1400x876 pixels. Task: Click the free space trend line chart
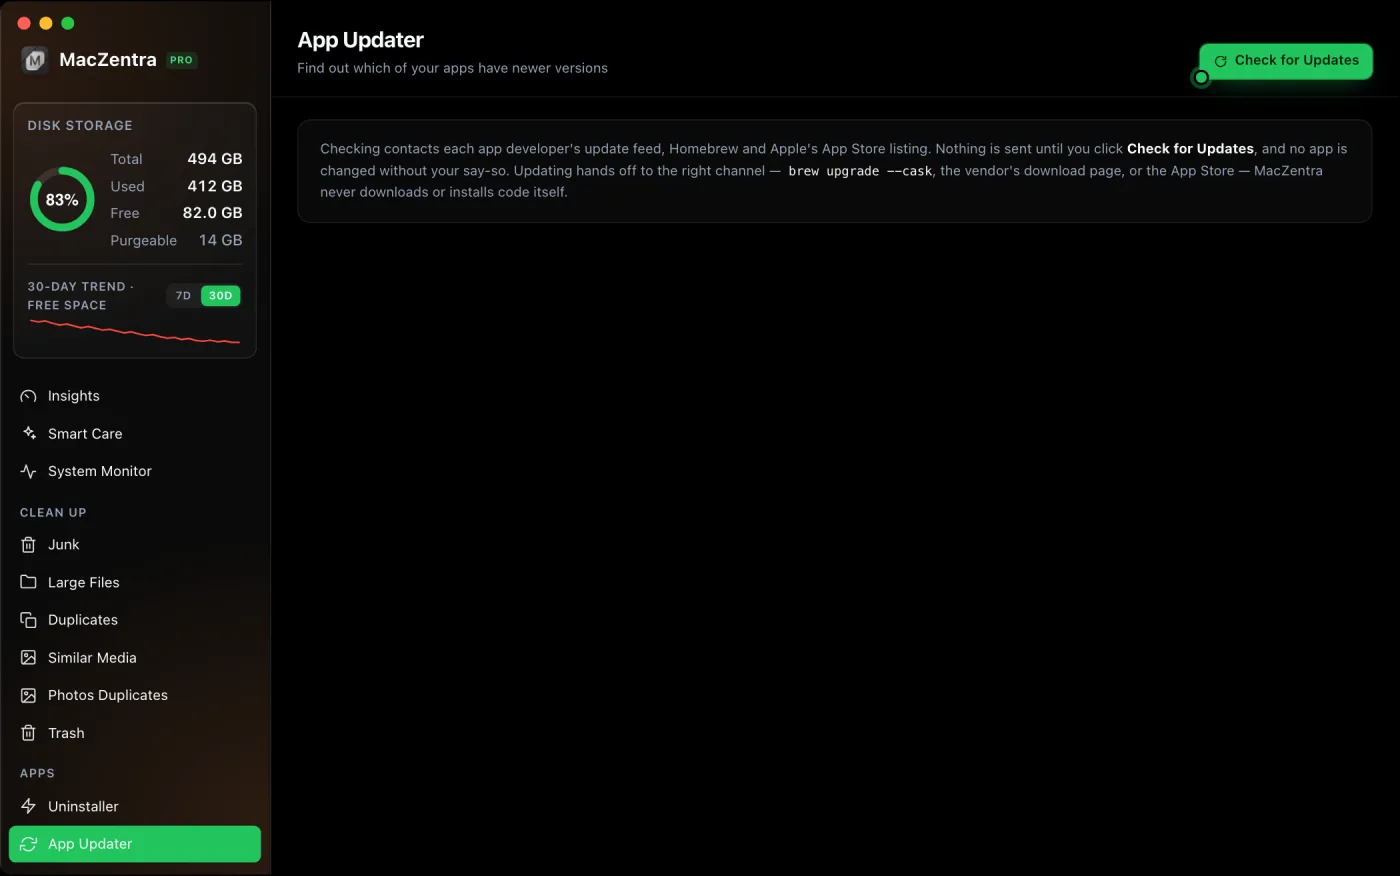(135, 332)
